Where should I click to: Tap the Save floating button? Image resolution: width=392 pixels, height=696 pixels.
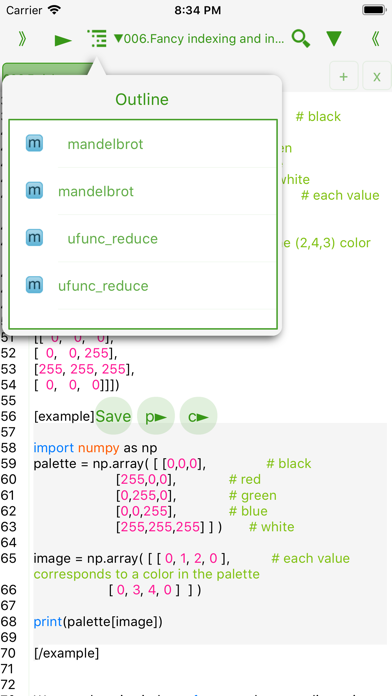[114, 416]
